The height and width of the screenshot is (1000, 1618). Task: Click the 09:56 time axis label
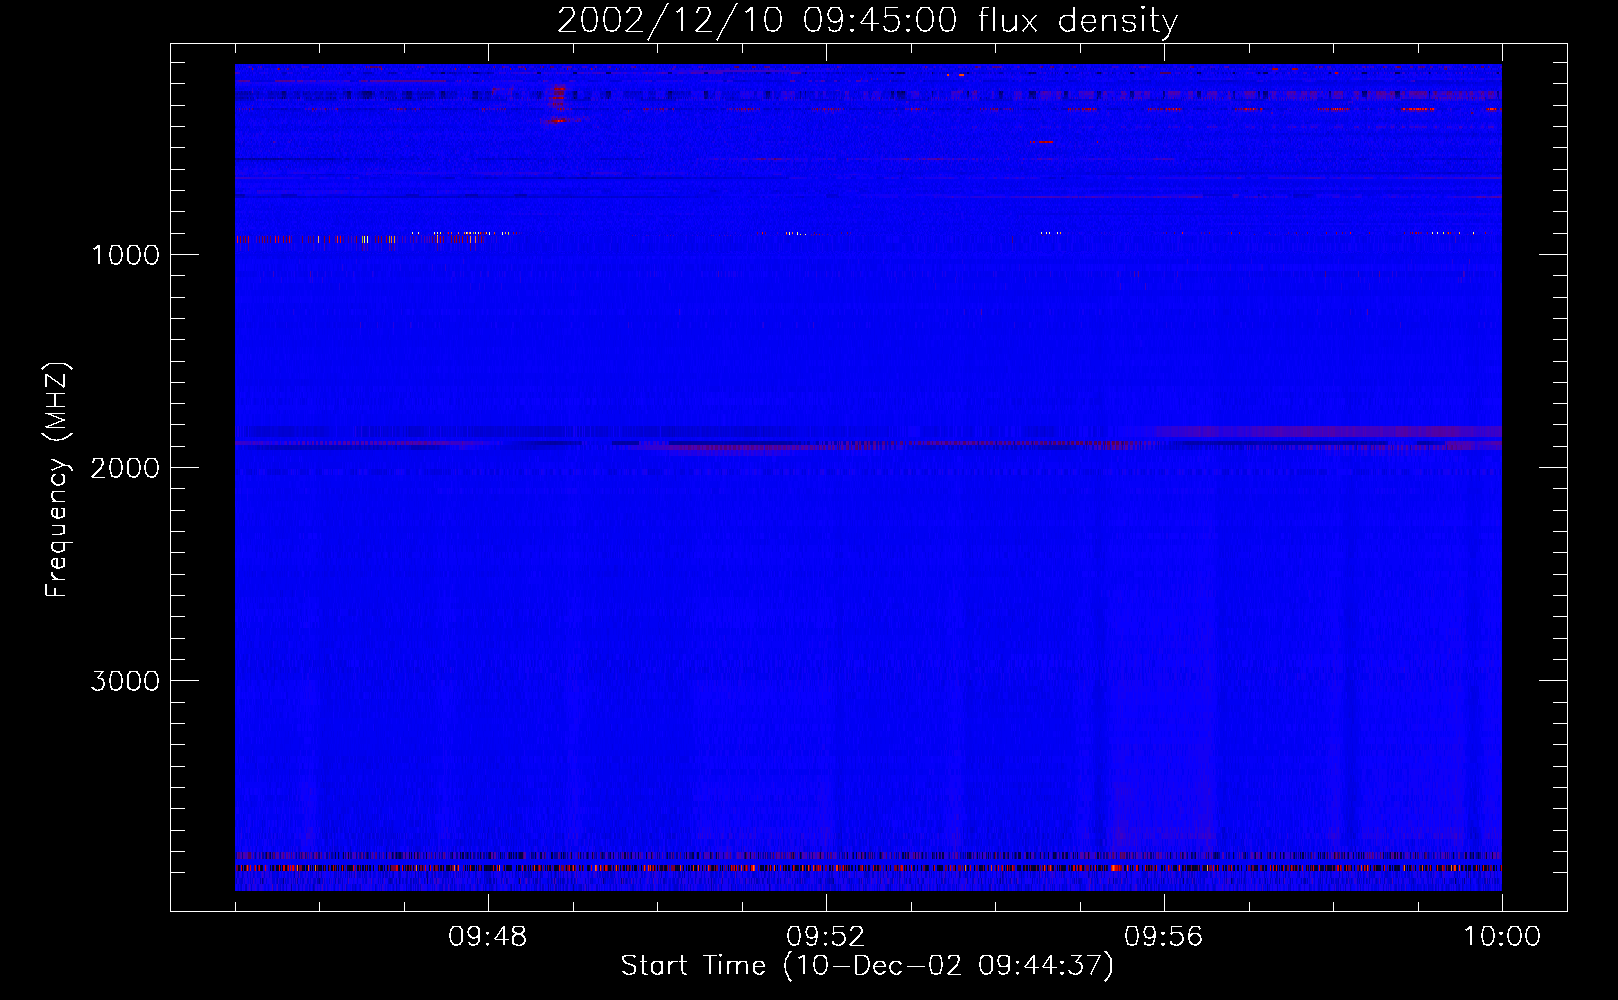click(x=1164, y=937)
